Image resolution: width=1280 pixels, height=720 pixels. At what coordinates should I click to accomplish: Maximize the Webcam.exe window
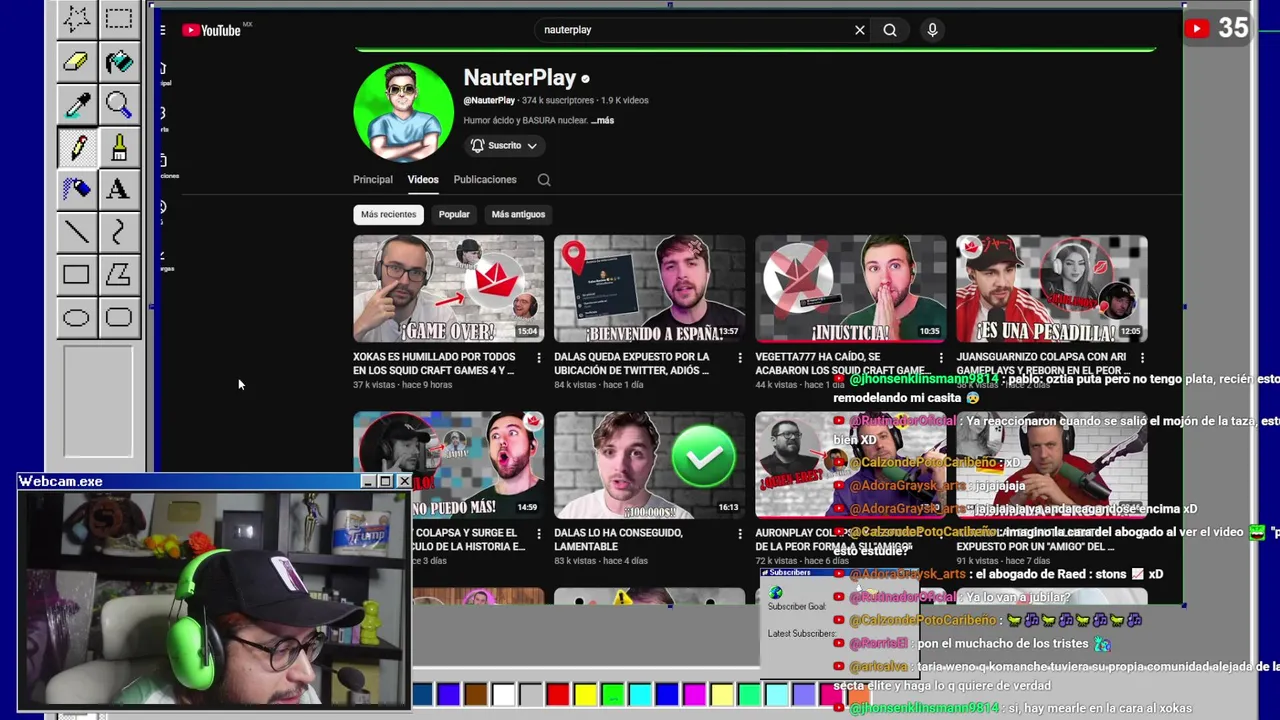[x=385, y=482]
